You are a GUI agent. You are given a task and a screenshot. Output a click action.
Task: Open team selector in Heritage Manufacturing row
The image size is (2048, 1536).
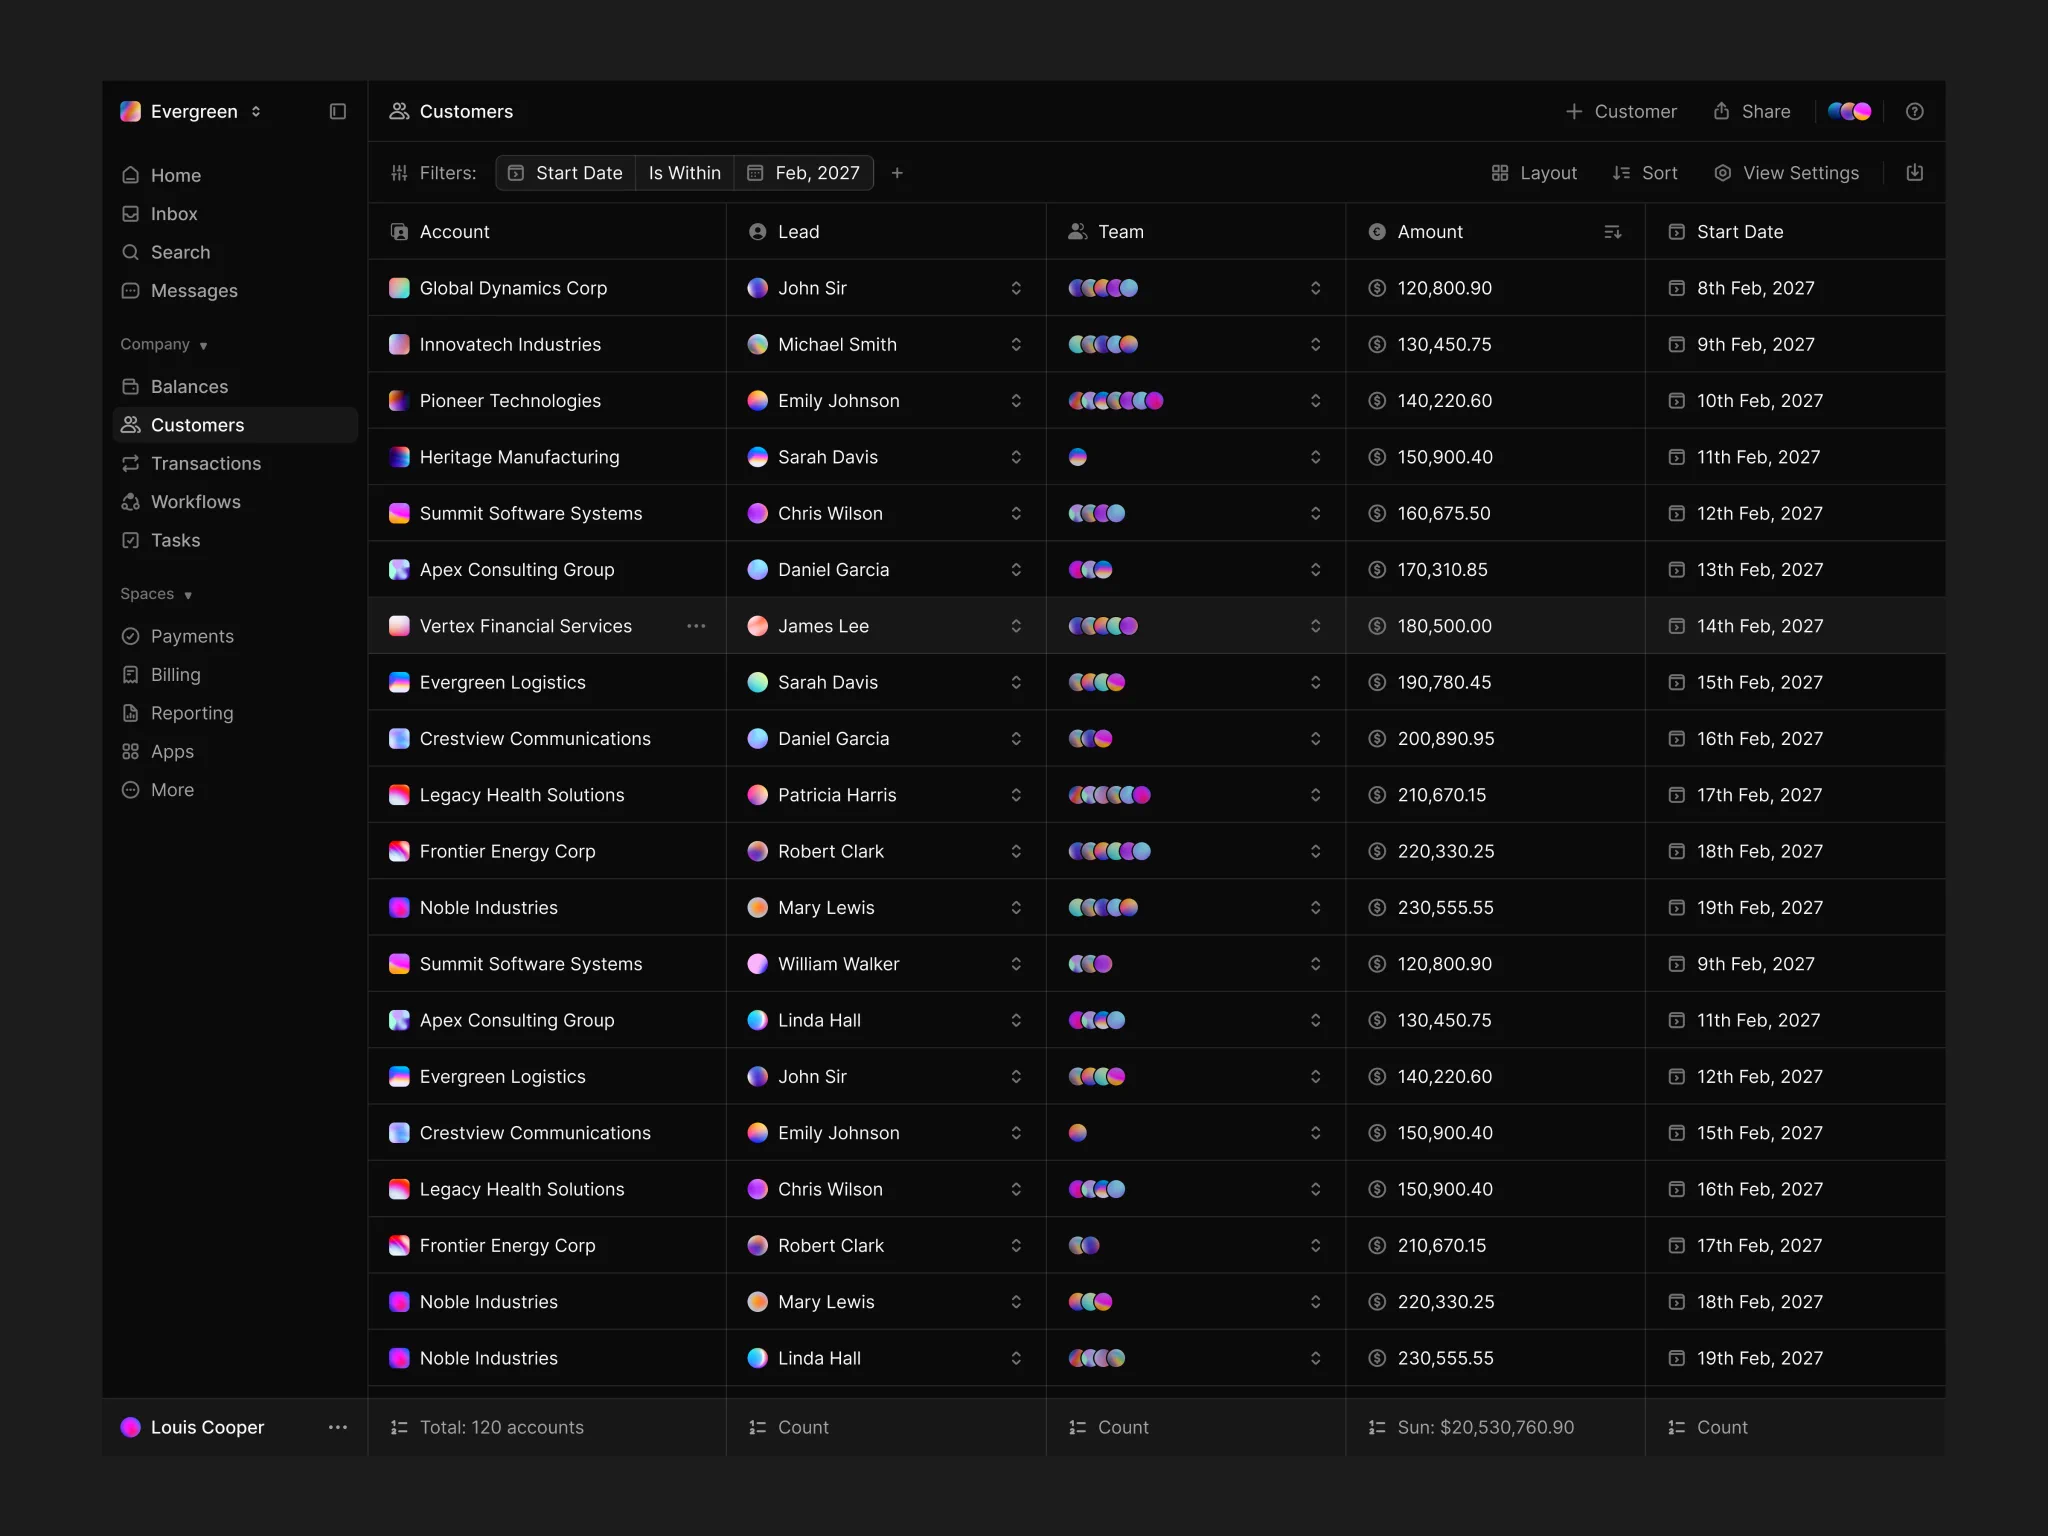[x=1315, y=457]
